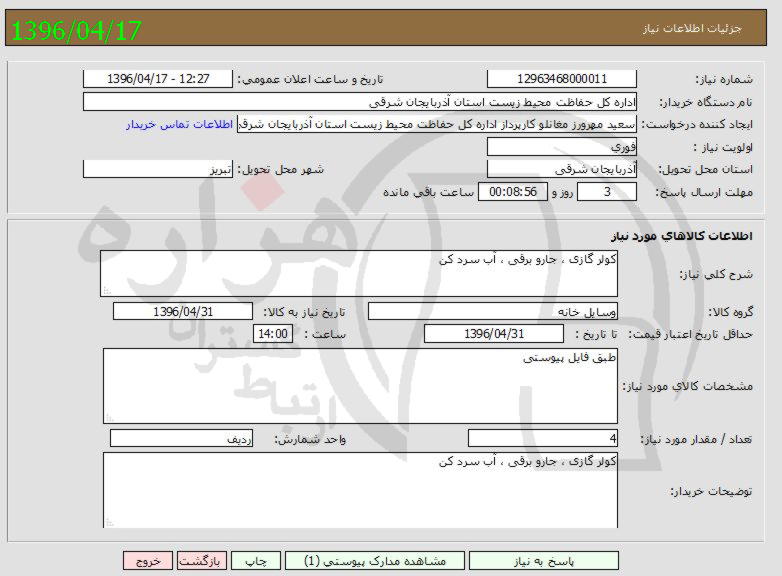782x576 pixels.
Task: Click the نام دستگاه خریدار field
Action: pyautogui.click(x=360, y=102)
